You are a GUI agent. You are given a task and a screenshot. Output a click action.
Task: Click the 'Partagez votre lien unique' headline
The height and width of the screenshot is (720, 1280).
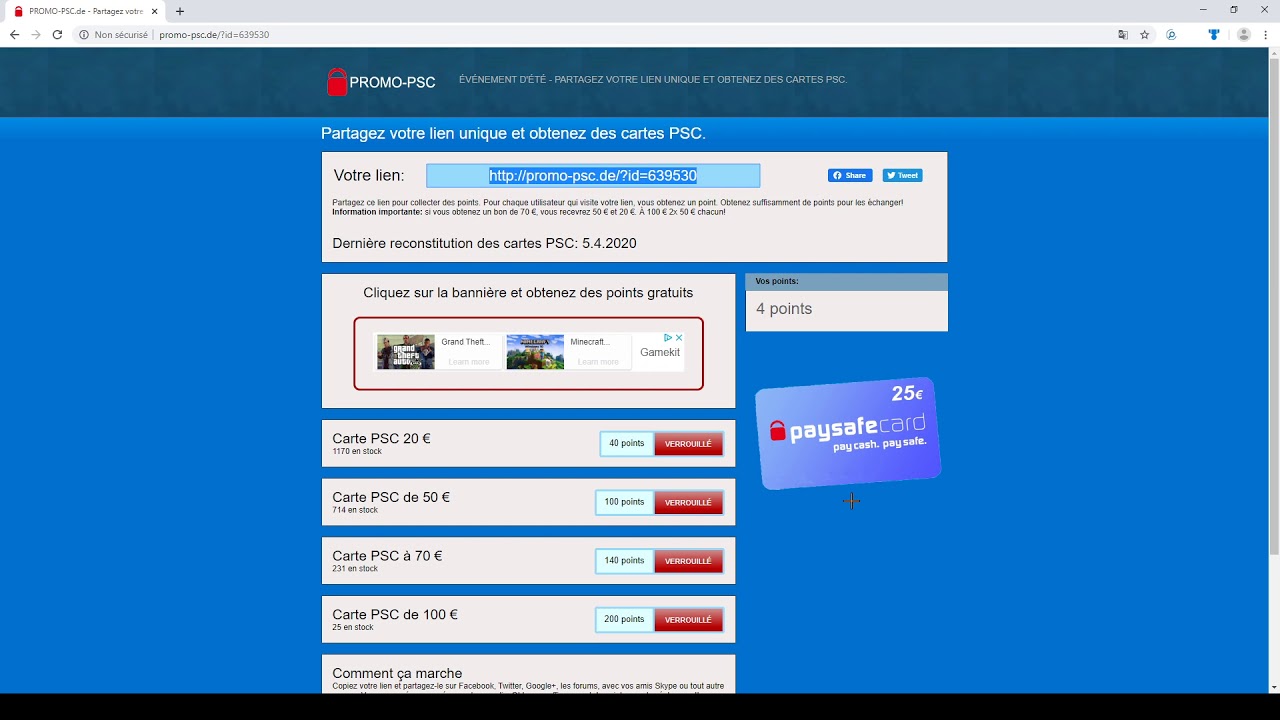[x=513, y=133]
